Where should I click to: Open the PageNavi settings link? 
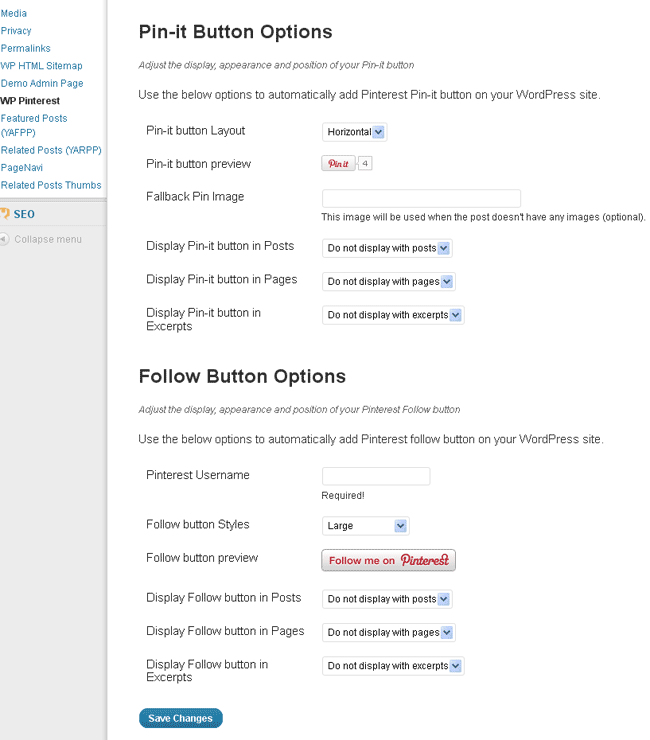click(x=21, y=168)
